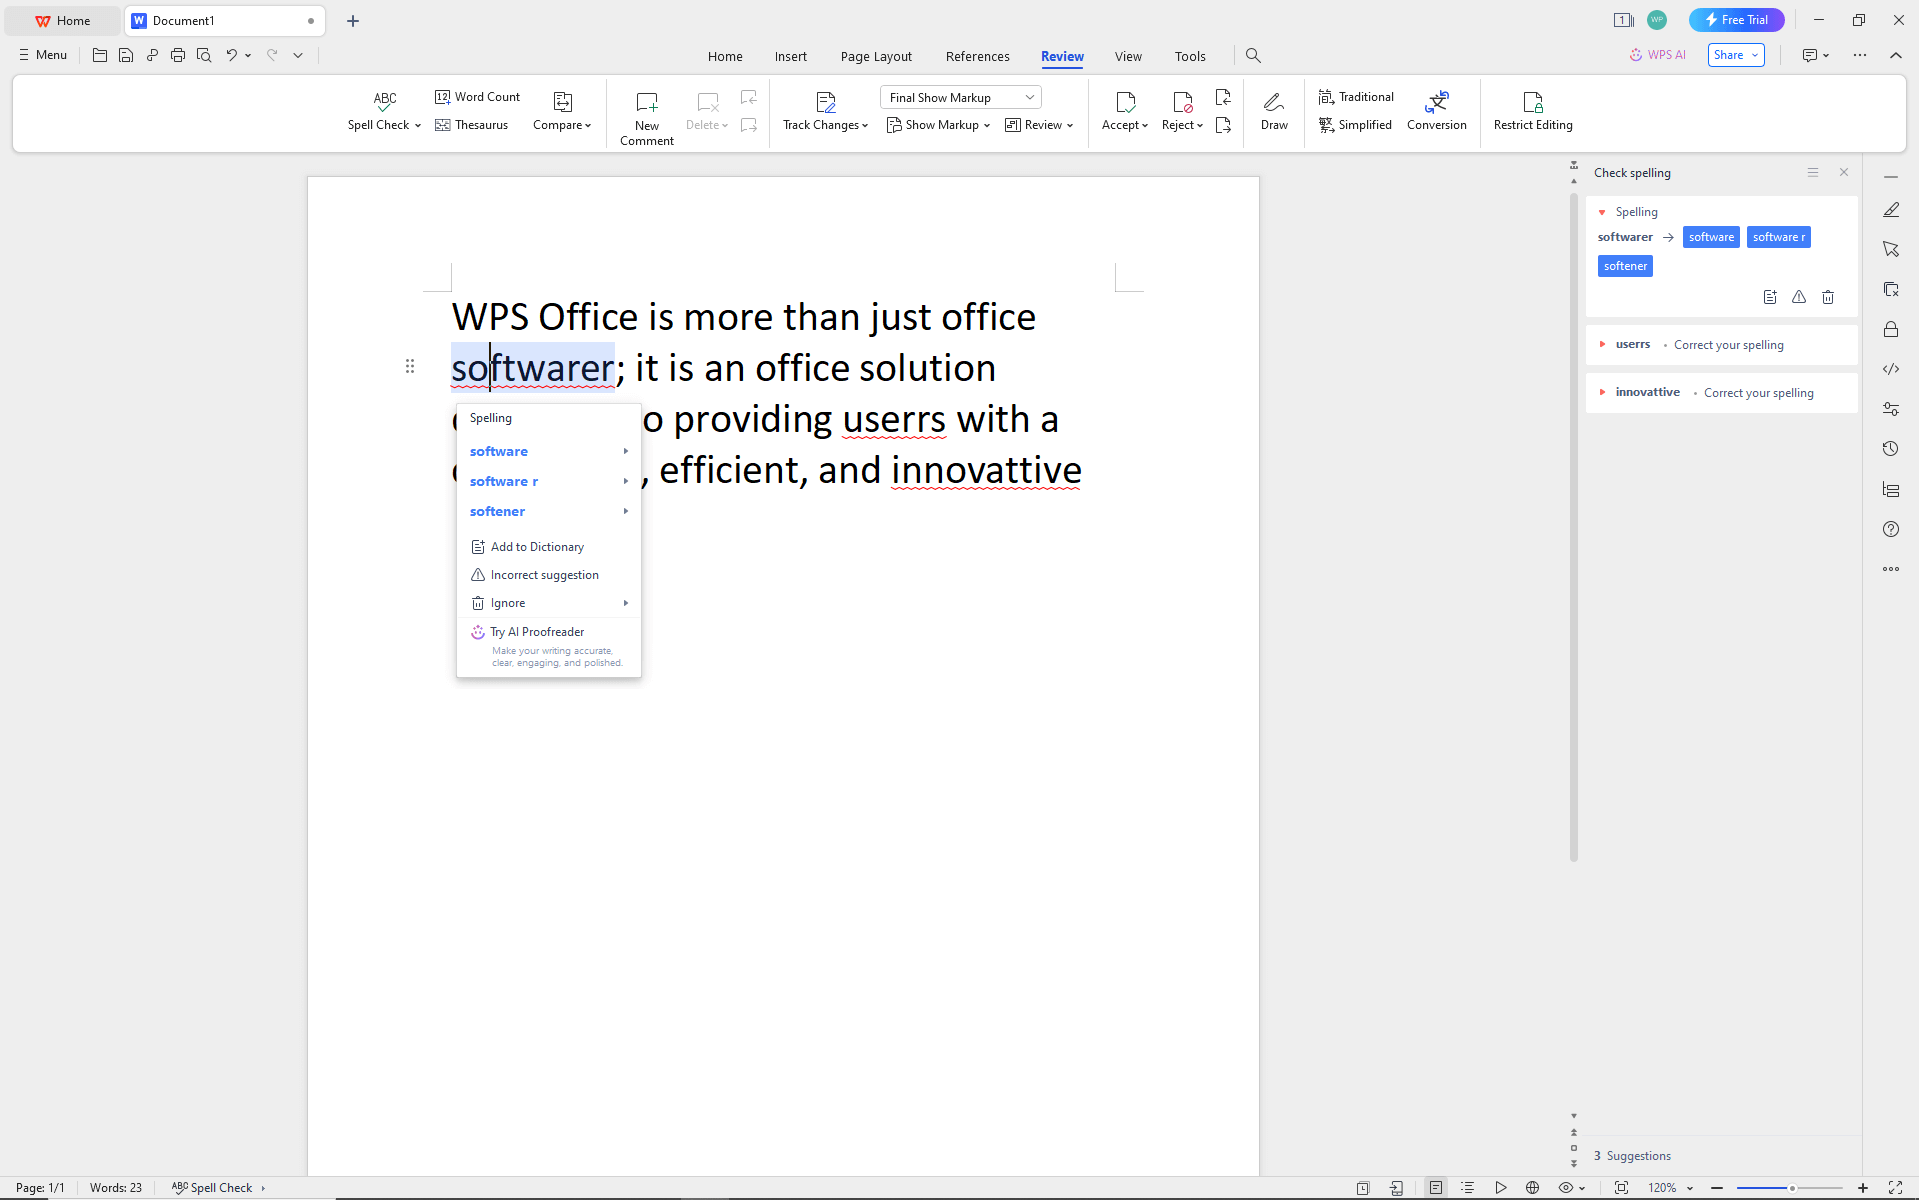Open the Menu in the top left
1919x1200 pixels.
point(41,55)
